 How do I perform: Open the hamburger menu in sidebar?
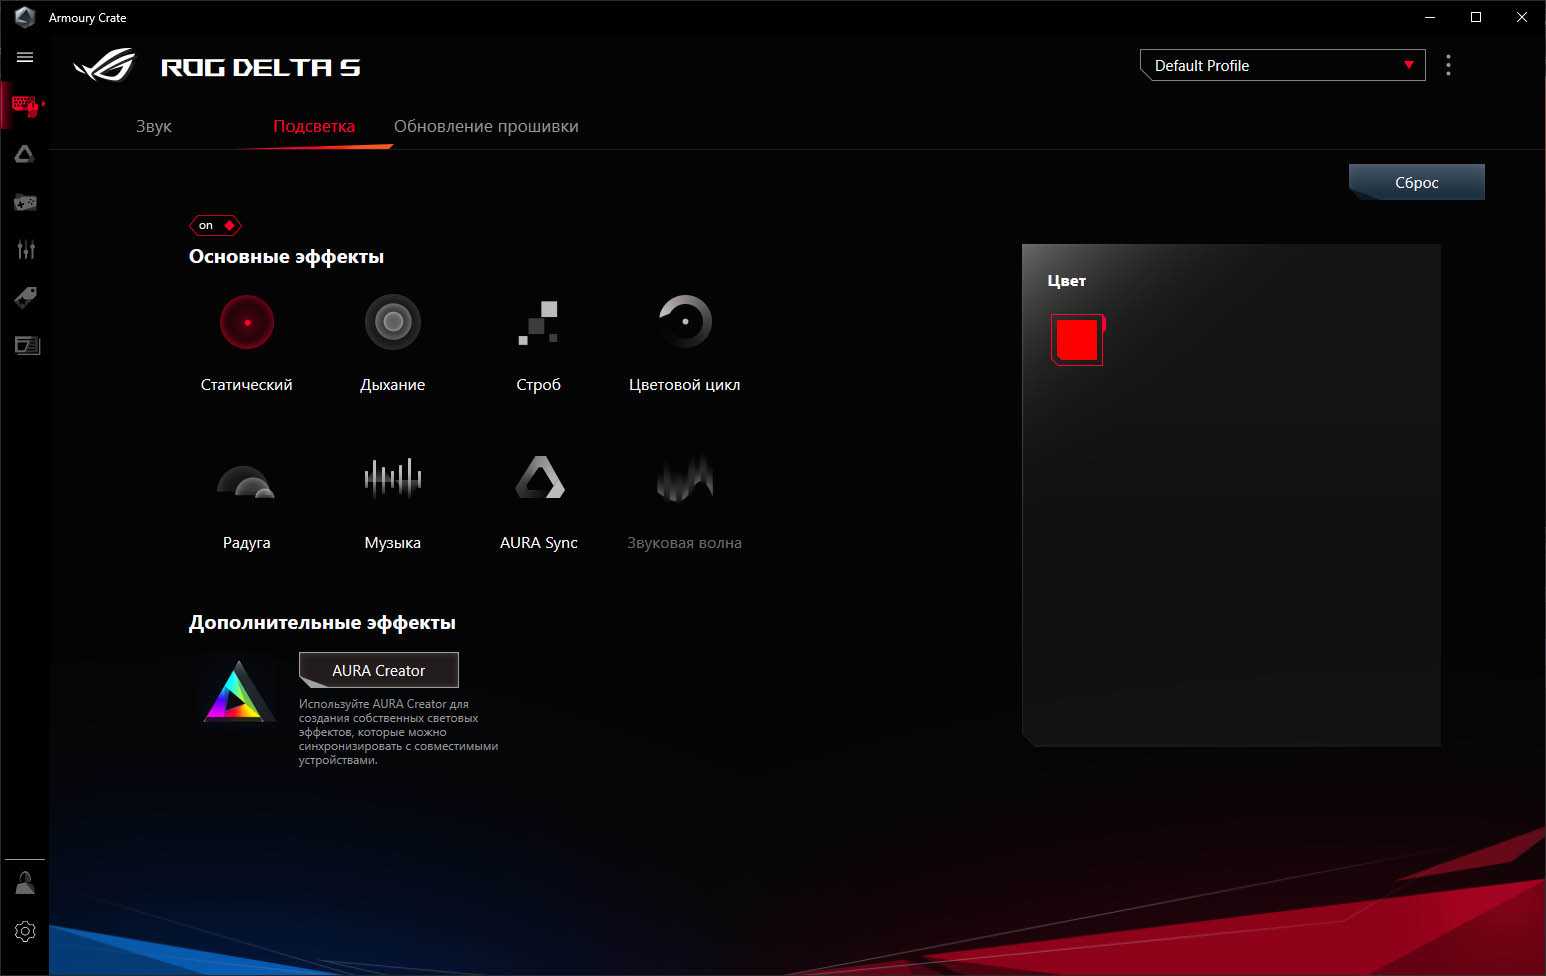pos(25,57)
